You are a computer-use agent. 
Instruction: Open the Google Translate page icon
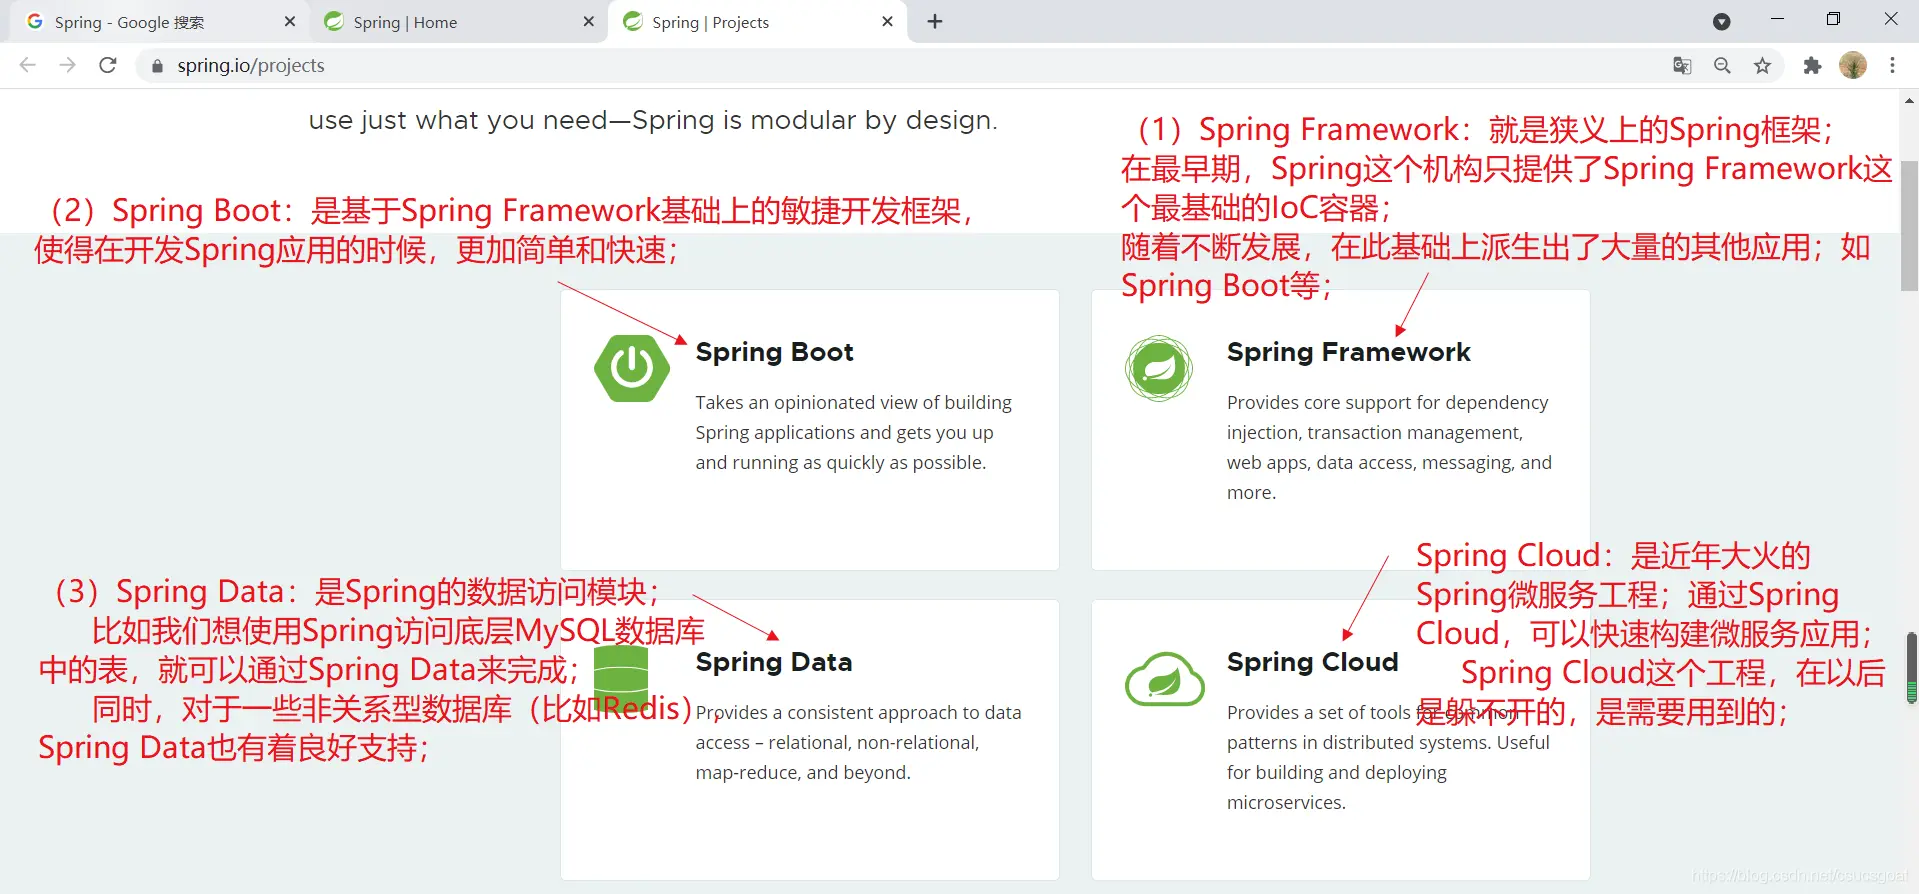(1682, 65)
